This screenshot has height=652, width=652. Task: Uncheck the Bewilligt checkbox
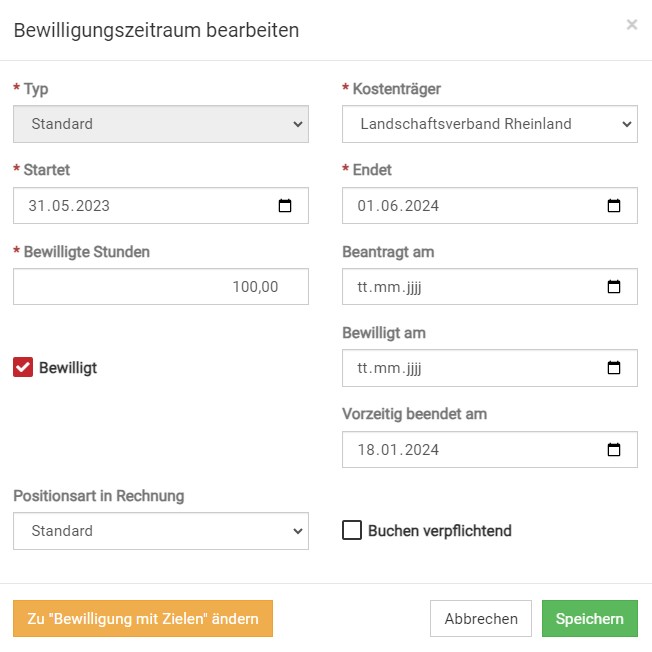tap(23, 368)
